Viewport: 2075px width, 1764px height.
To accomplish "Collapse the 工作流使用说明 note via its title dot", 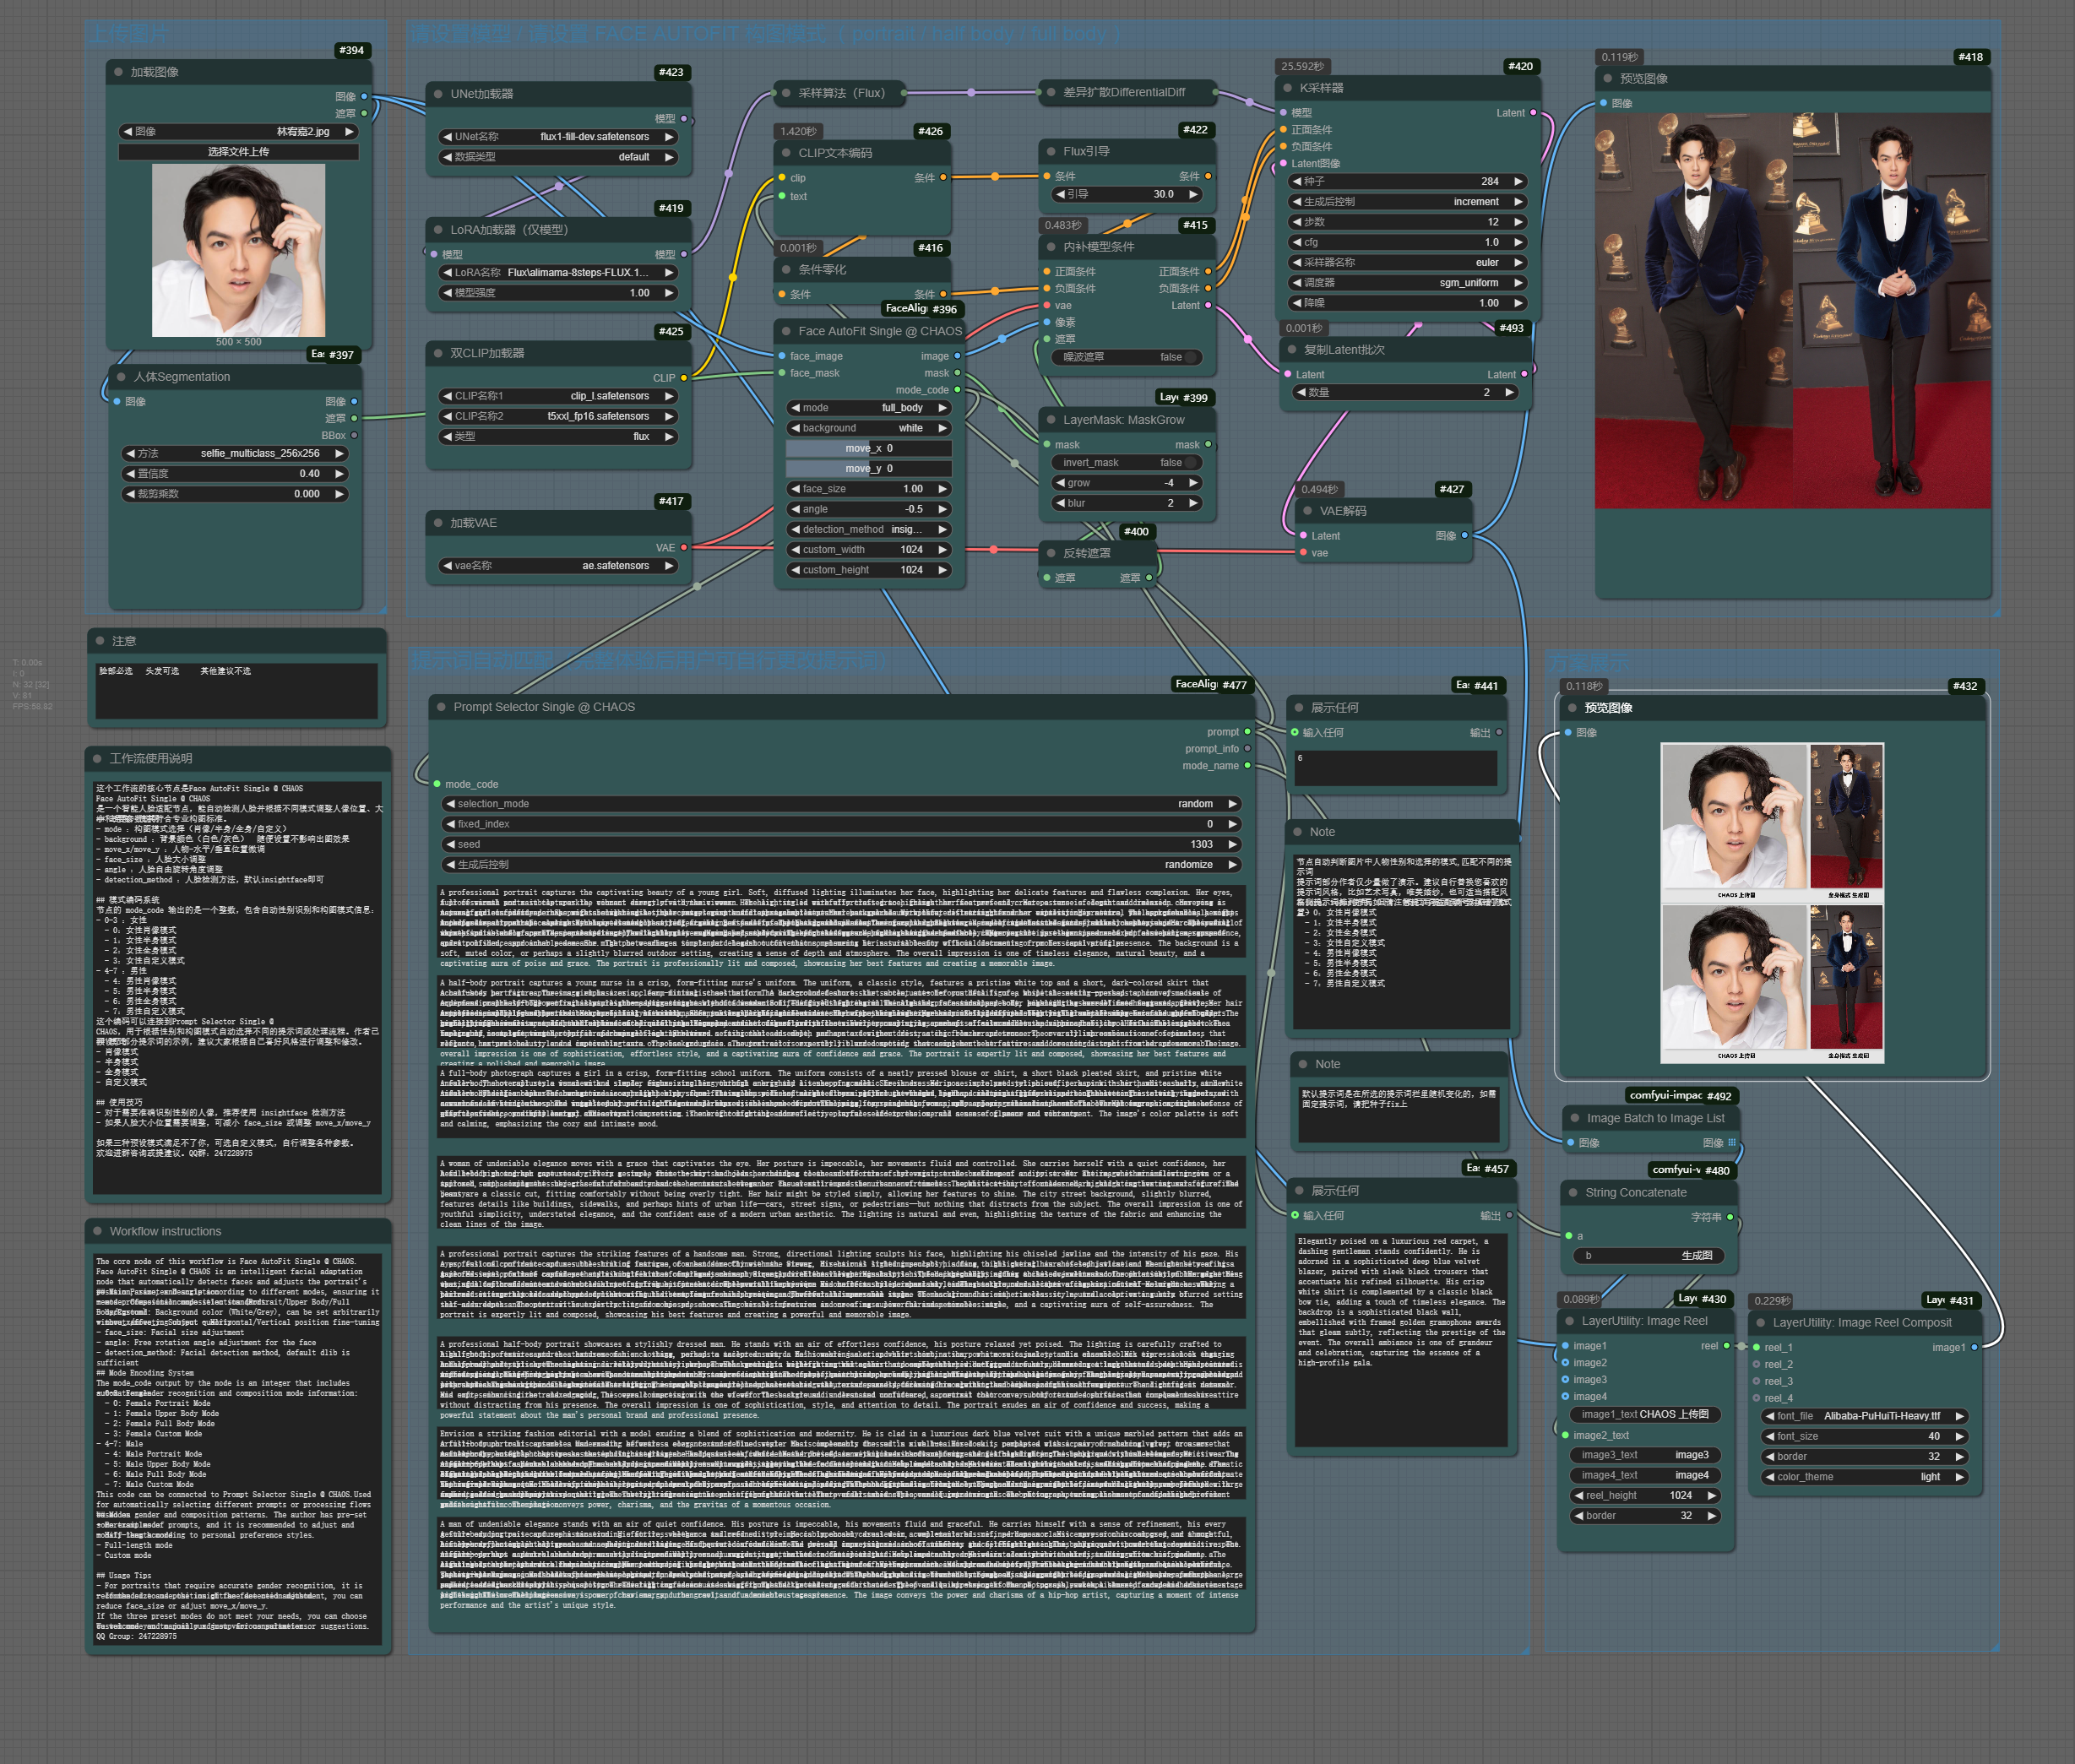I will [98, 759].
